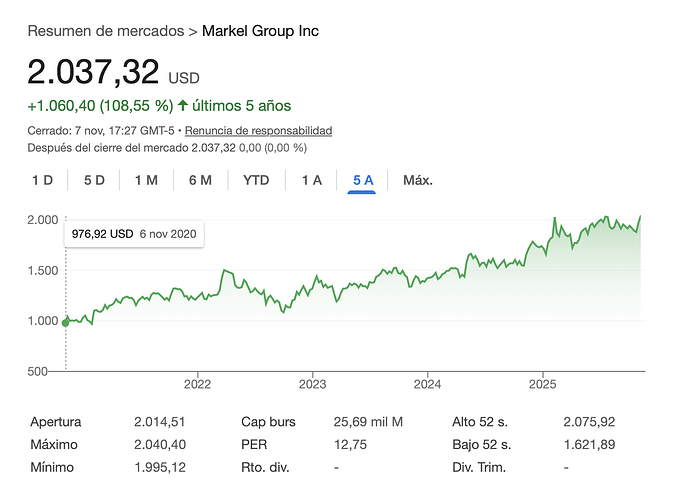Click the 2023 axis label
690x486 pixels.
point(312,384)
